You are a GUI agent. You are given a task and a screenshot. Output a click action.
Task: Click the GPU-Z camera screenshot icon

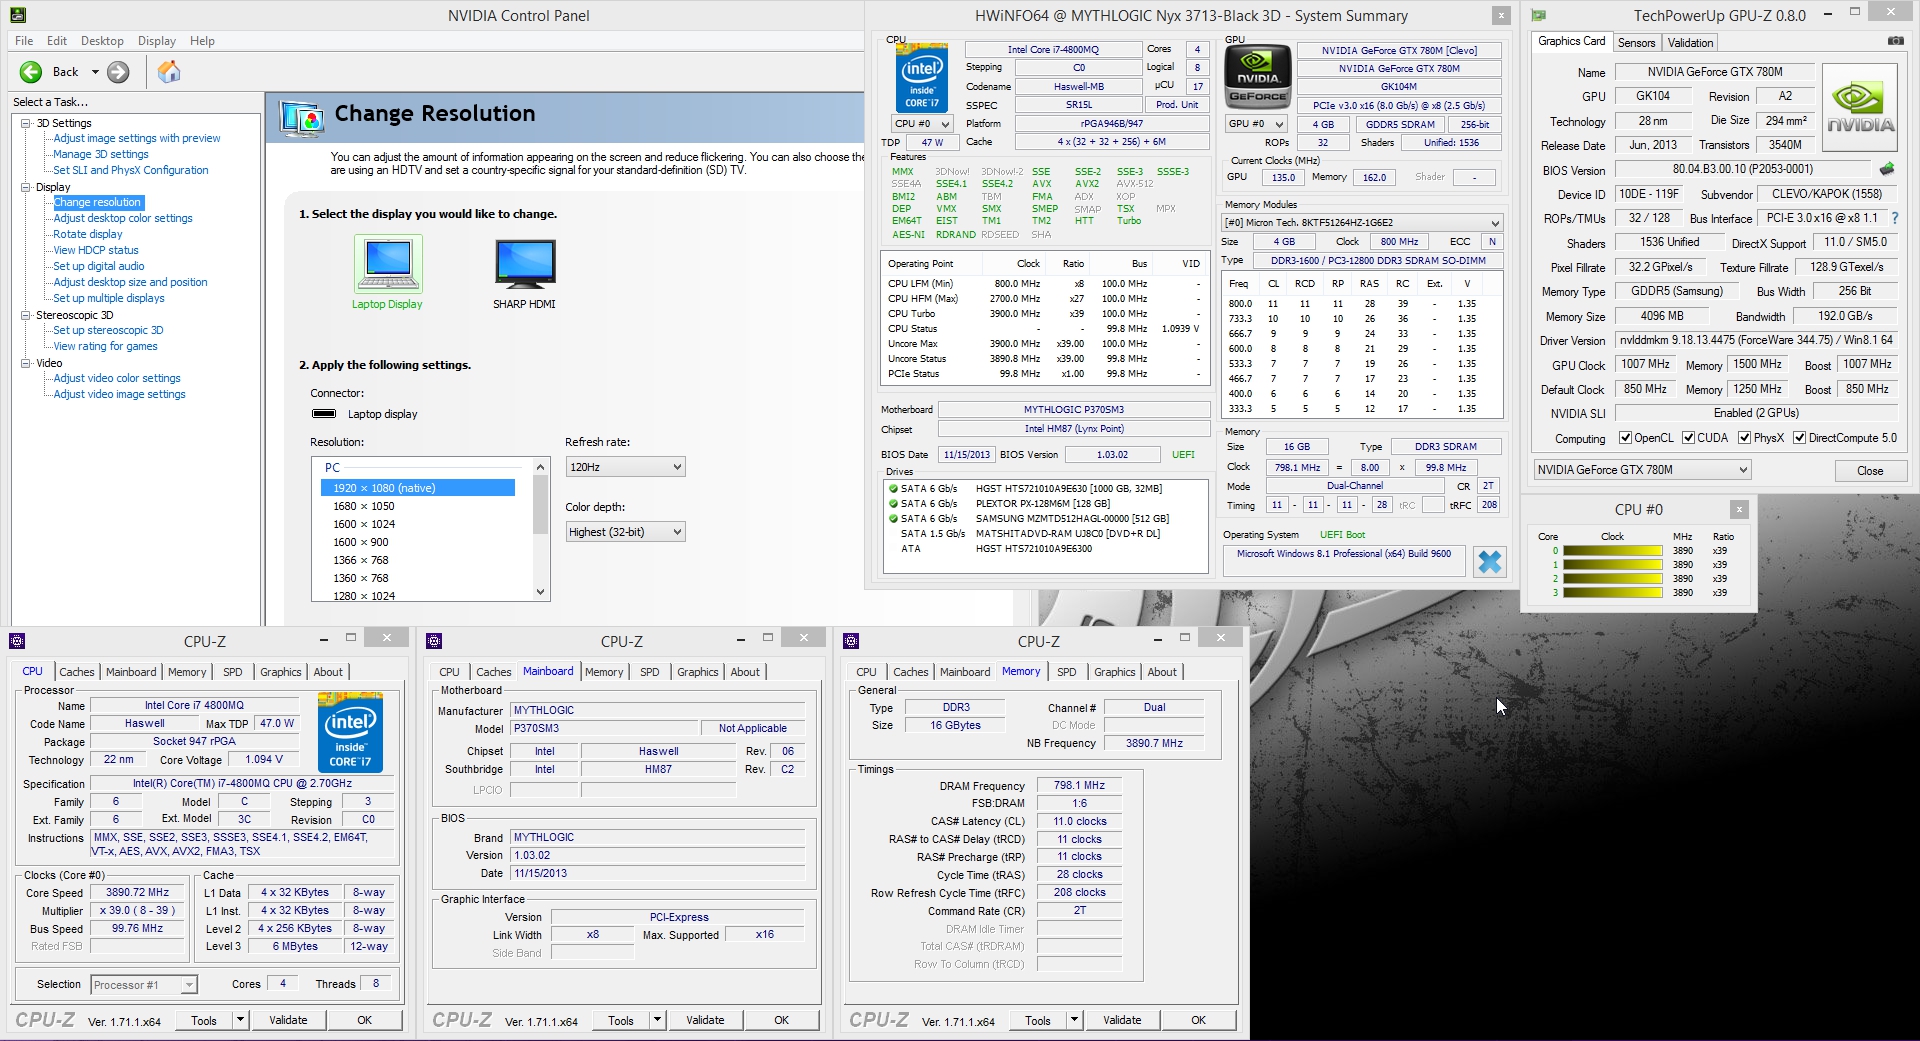tap(1895, 41)
